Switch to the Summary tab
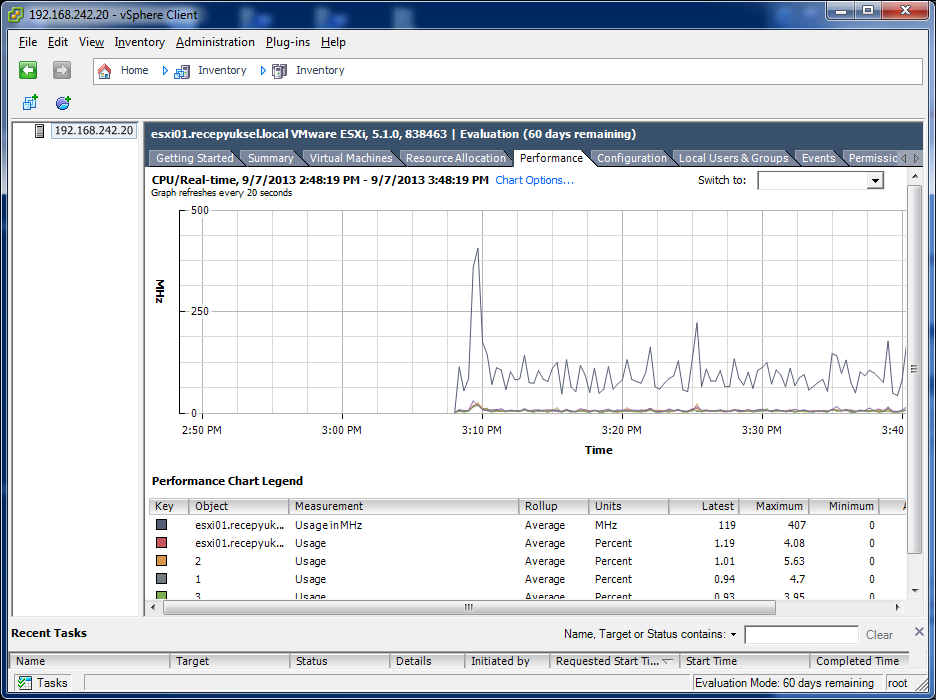 [270, 158]
